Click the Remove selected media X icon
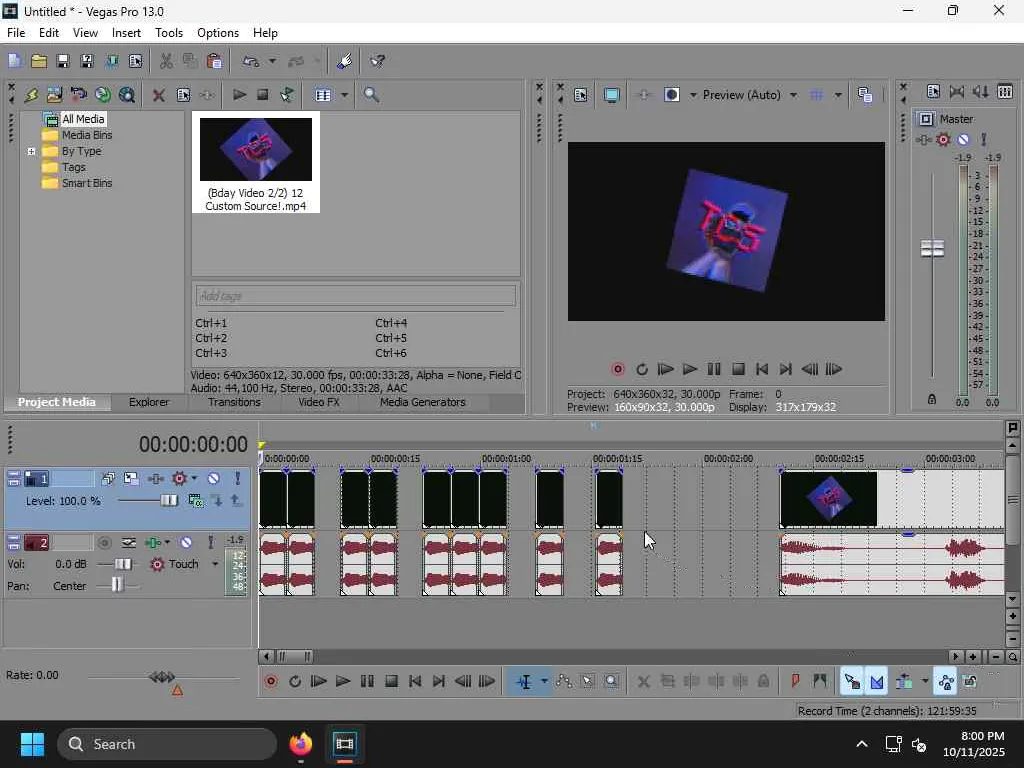 coord(158,95)
